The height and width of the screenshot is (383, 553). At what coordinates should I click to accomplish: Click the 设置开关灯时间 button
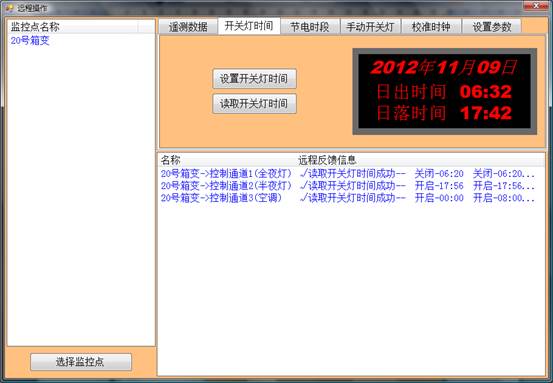point(254,79)
